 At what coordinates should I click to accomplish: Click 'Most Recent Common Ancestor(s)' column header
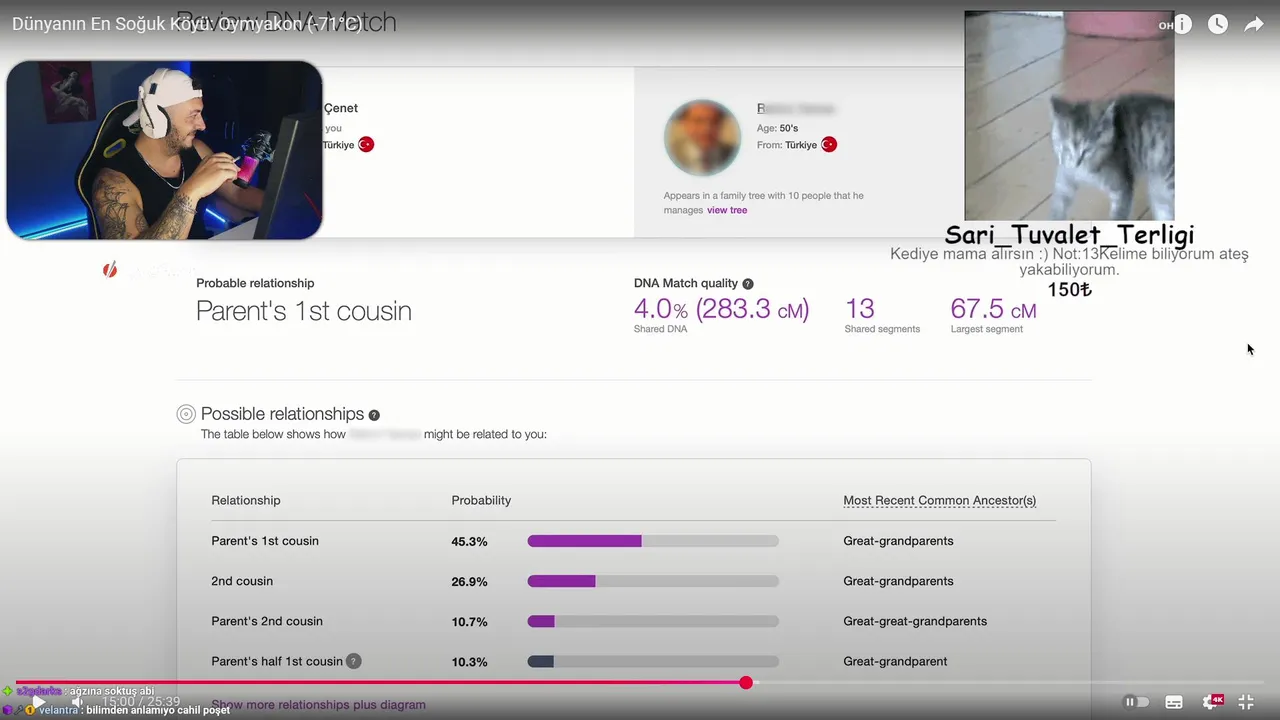(939, 500)
